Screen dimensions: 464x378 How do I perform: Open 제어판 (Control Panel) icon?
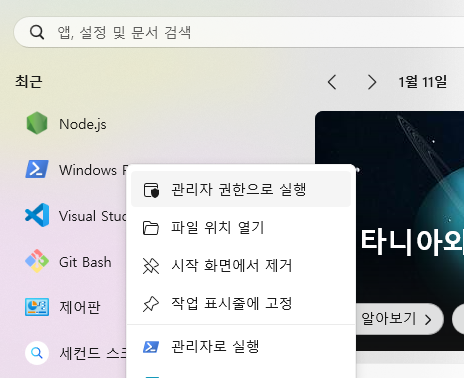click(37, 307)
